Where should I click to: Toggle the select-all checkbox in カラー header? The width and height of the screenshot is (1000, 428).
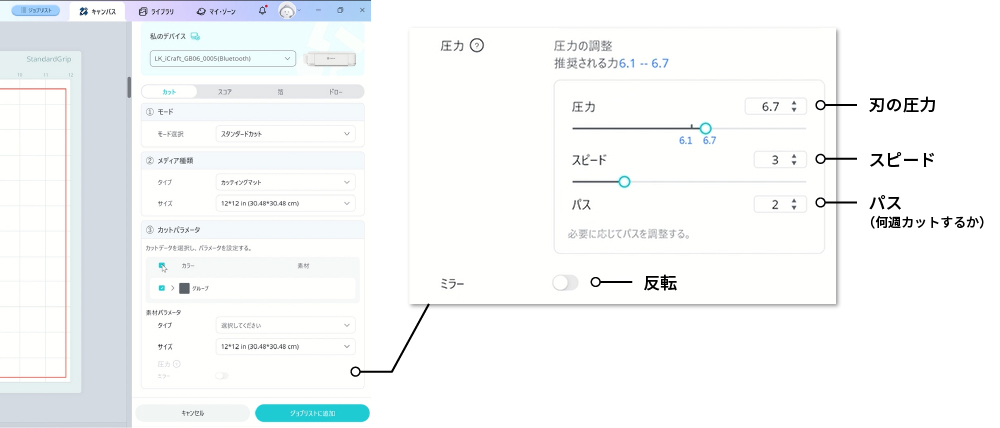click(162, 266)
